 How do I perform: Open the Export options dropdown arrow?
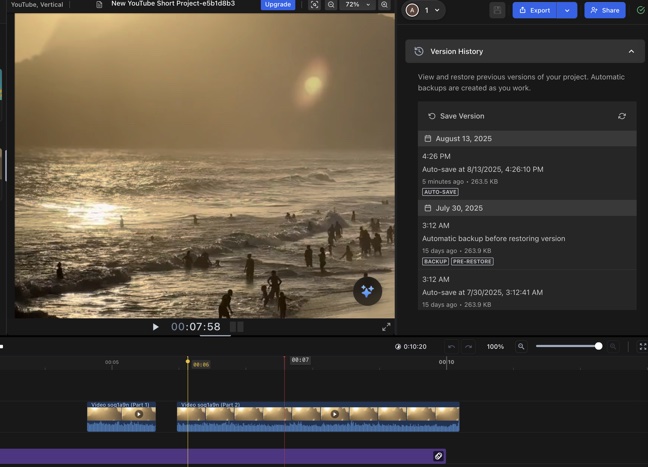(x=567, y=10)
